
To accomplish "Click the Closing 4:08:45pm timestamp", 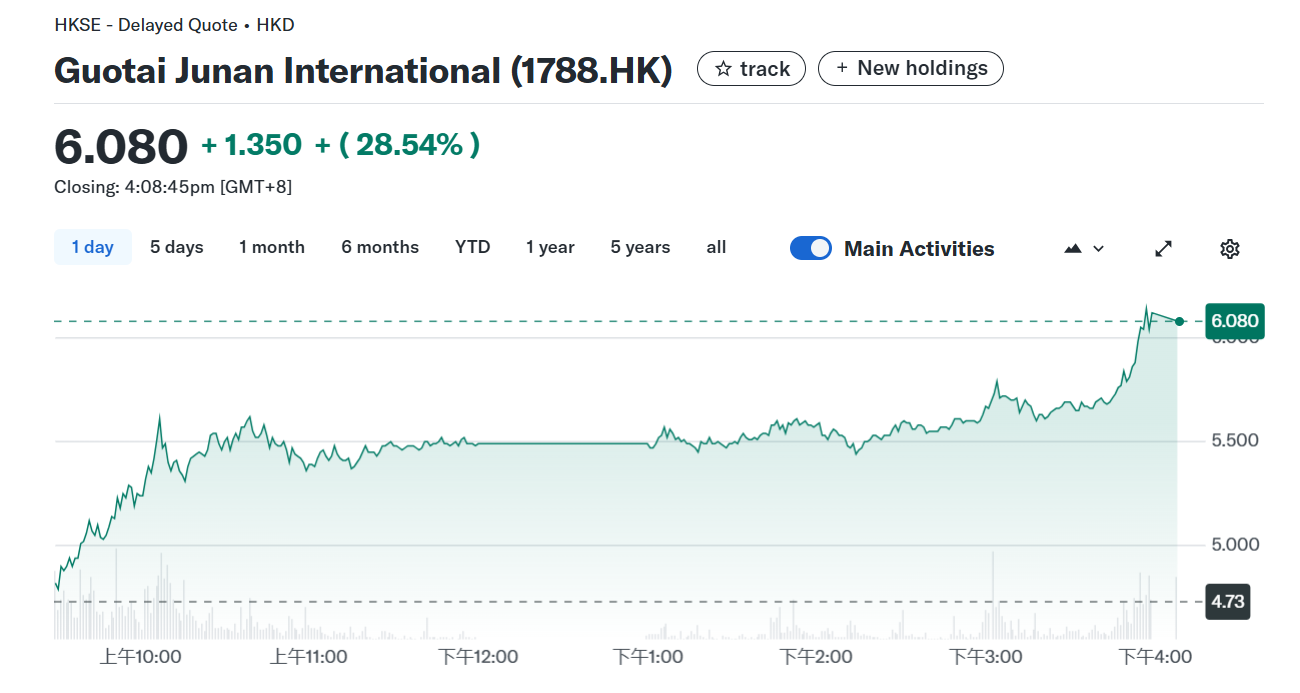I will click(173, 187).
